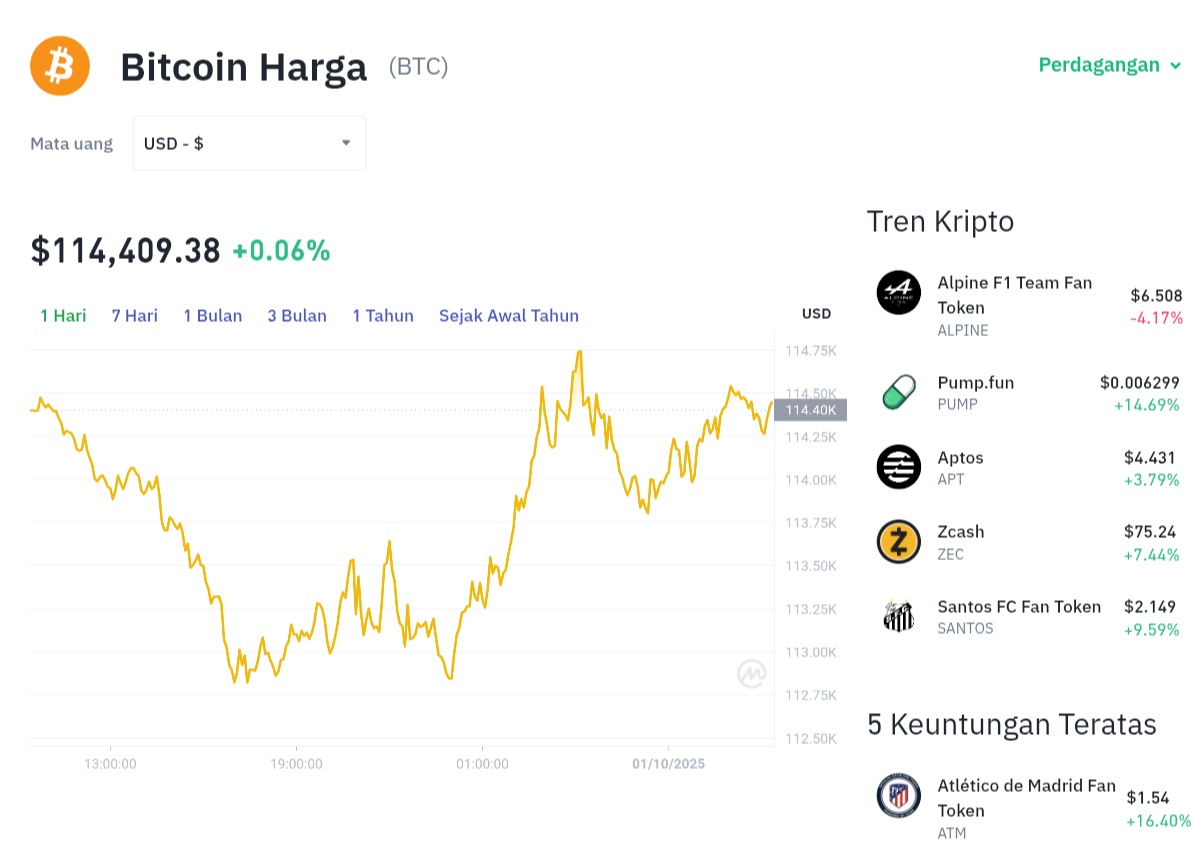
Task: Click the Zcash coin icon
Action: (x=898, y=542)
